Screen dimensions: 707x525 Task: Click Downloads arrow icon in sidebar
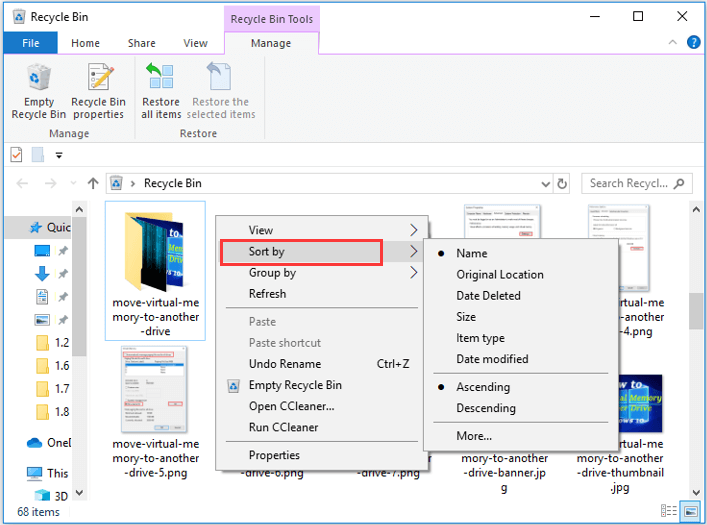point(42,274)
